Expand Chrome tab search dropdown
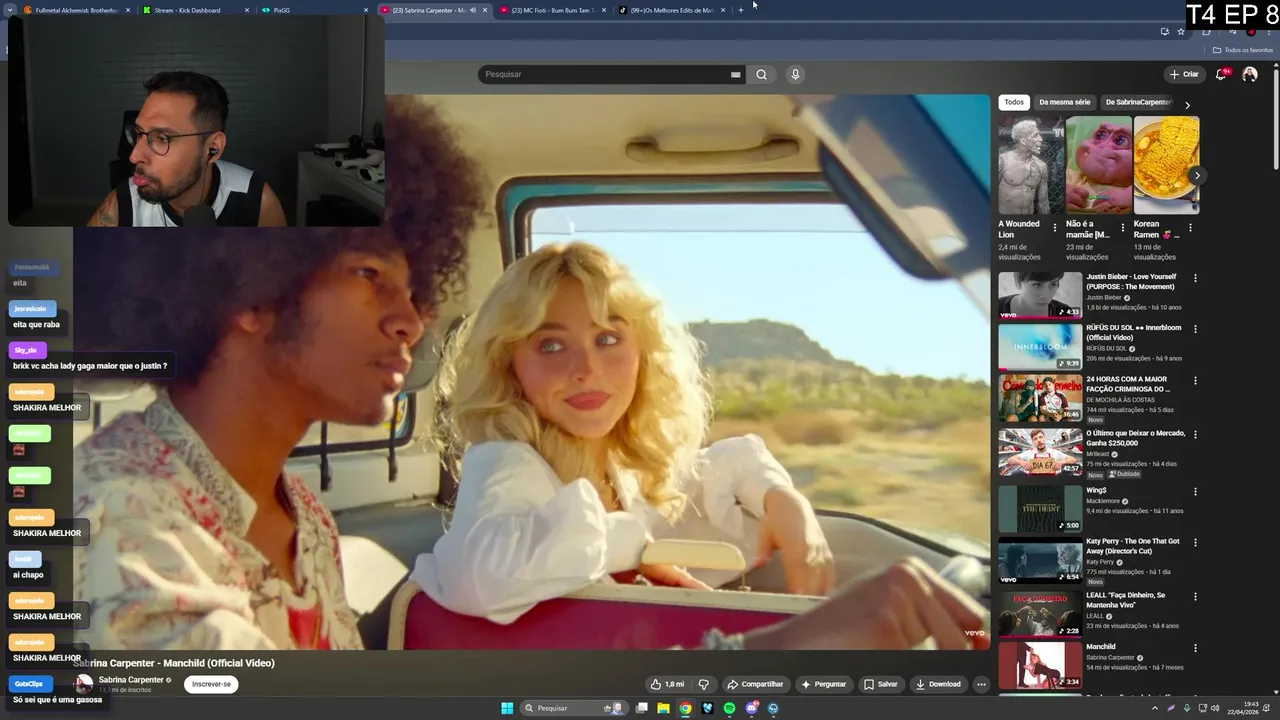The width and height of the screenshot is (1280, 720). click(x=11, y=10)
